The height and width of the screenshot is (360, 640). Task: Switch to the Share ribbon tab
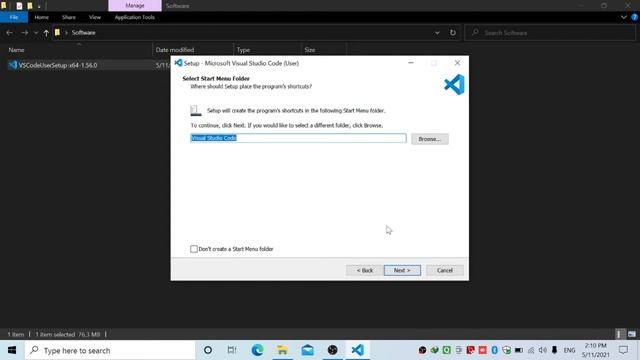tap(69, 17)
